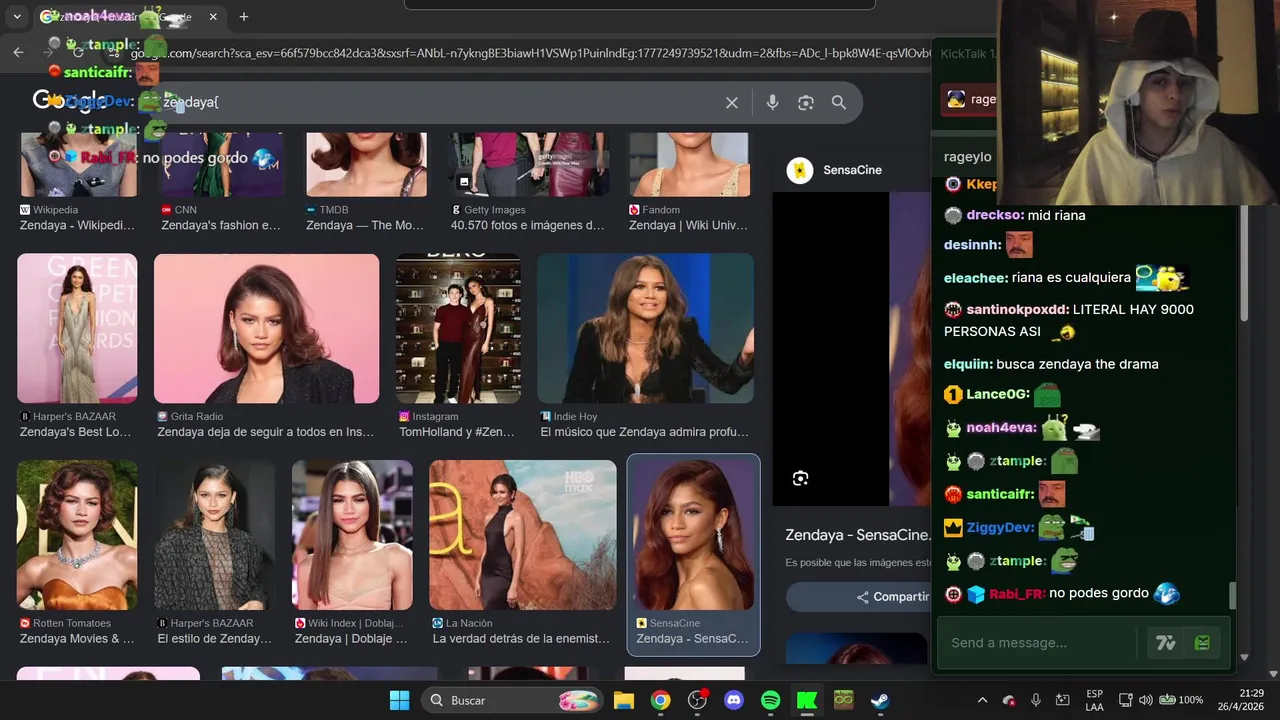Open the battery 100% indicator
This screenshot has width=1280, height=720.
[1181, 700]
